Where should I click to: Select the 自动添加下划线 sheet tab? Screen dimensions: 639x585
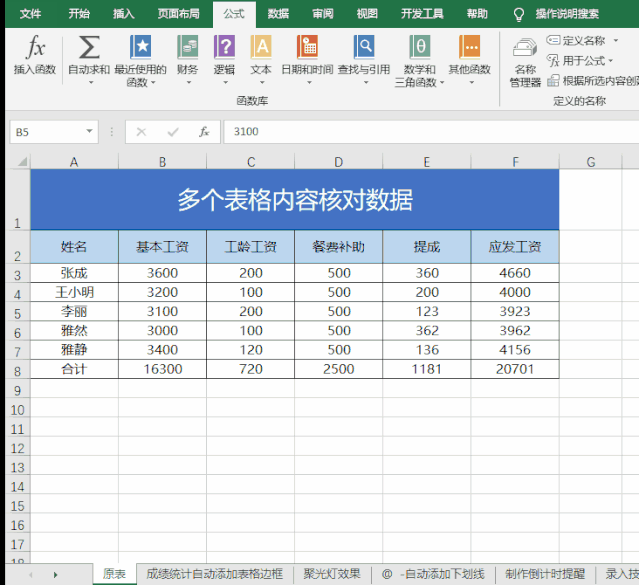pos(433,574)
